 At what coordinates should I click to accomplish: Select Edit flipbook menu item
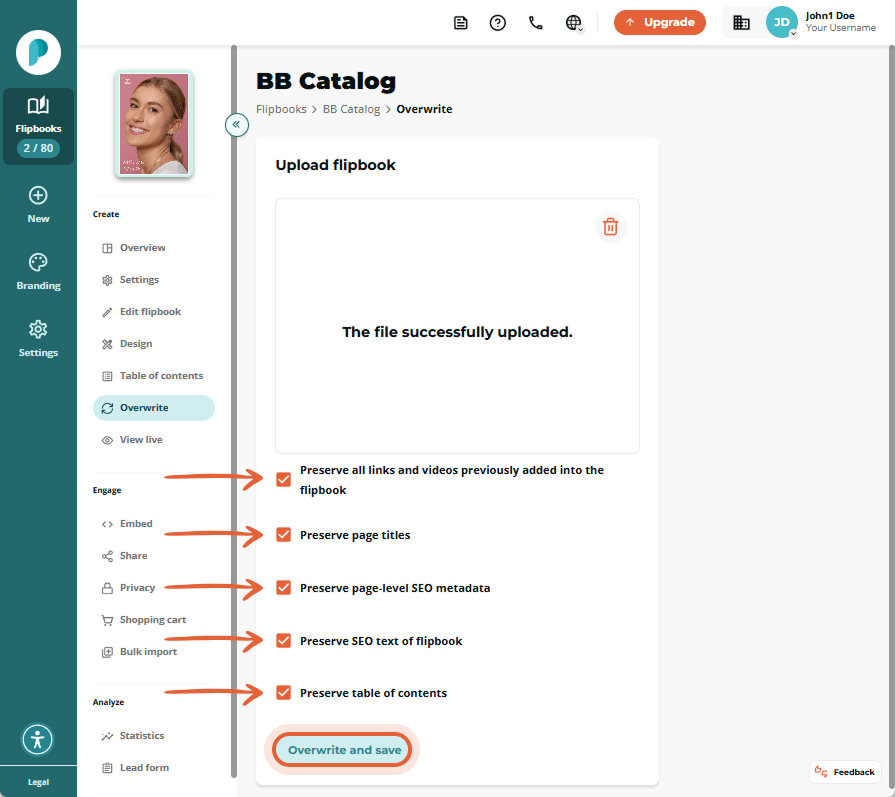tap(154, 312)
